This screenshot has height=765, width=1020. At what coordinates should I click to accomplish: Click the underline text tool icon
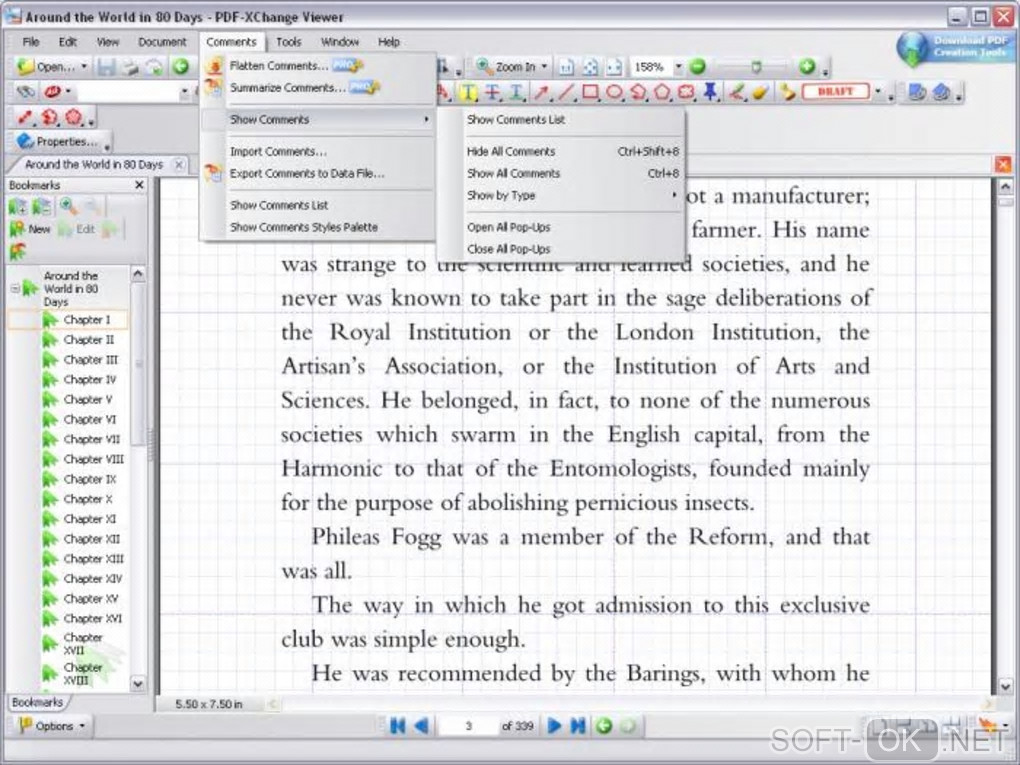517,92
